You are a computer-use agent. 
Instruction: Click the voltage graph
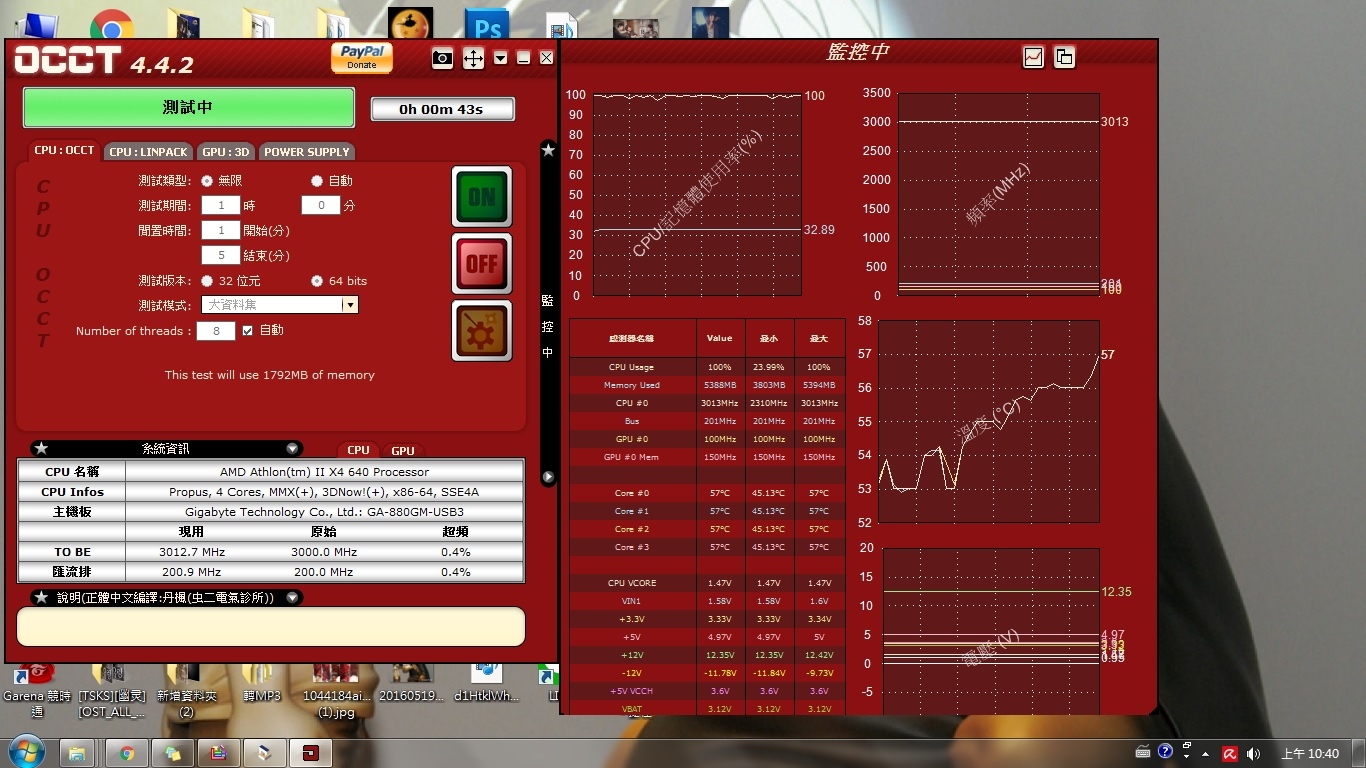click(x=989, y=631)
